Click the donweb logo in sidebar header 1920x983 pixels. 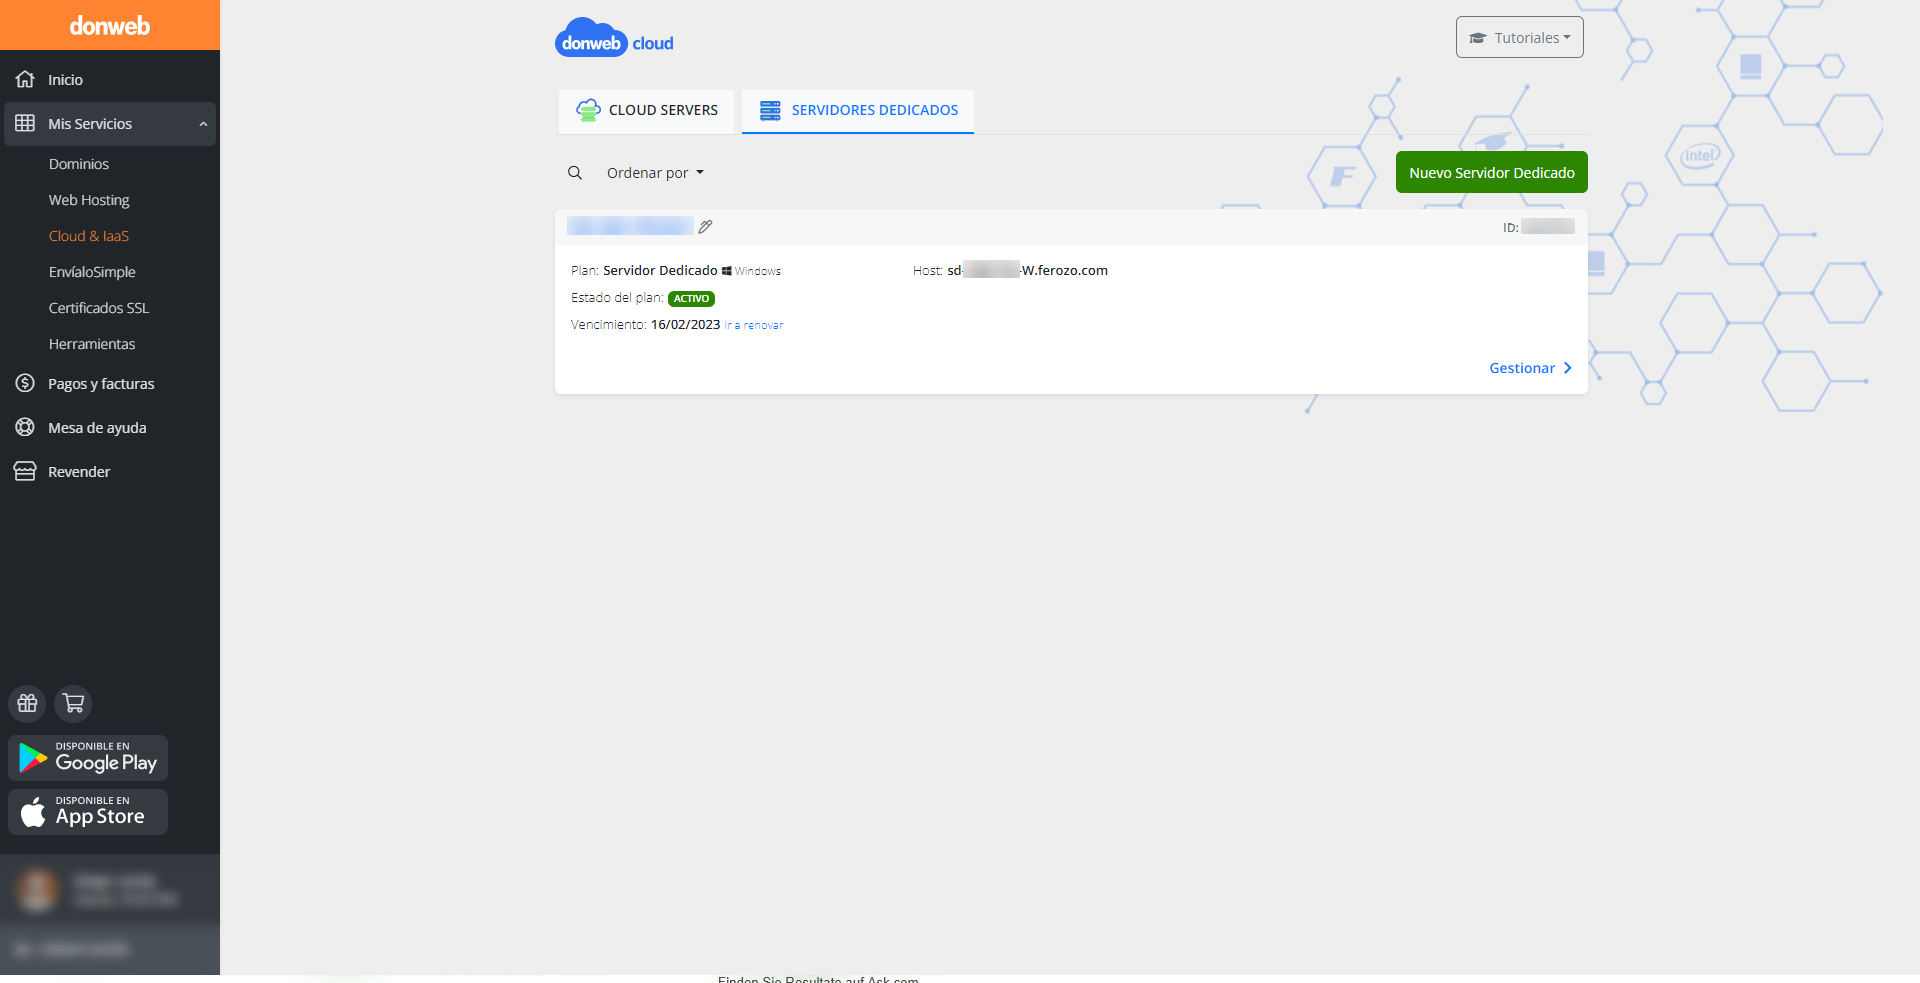pos(109,26)
